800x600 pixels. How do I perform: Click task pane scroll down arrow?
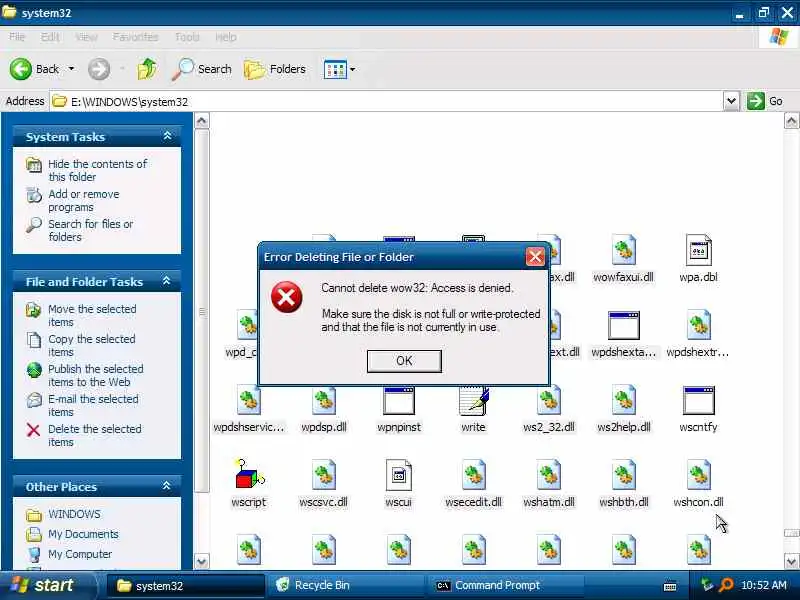pos(202,562)
